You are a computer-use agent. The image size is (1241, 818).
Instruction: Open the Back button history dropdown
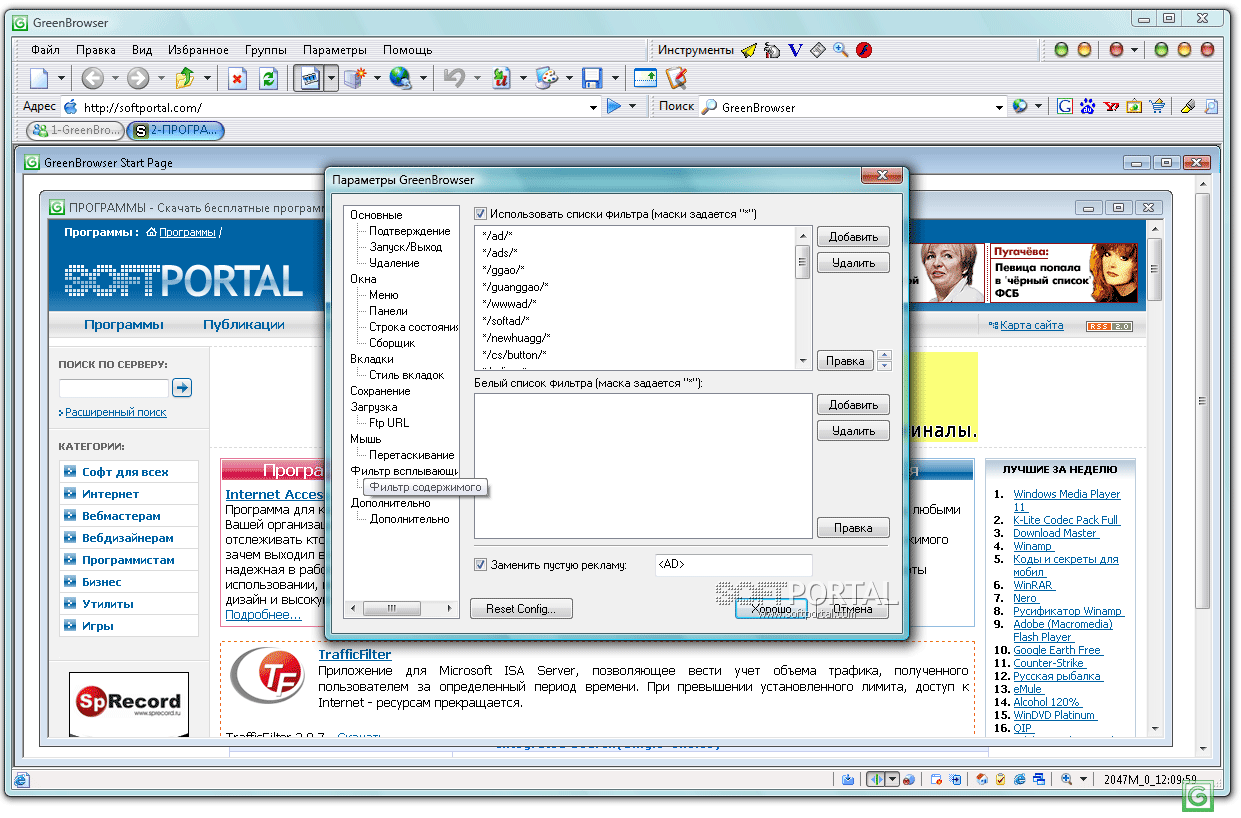113,78
